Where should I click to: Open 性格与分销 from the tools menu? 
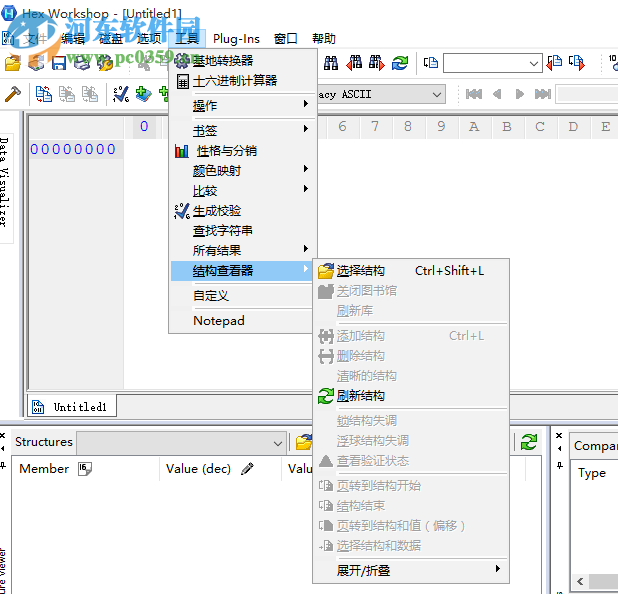click(242, 151)
